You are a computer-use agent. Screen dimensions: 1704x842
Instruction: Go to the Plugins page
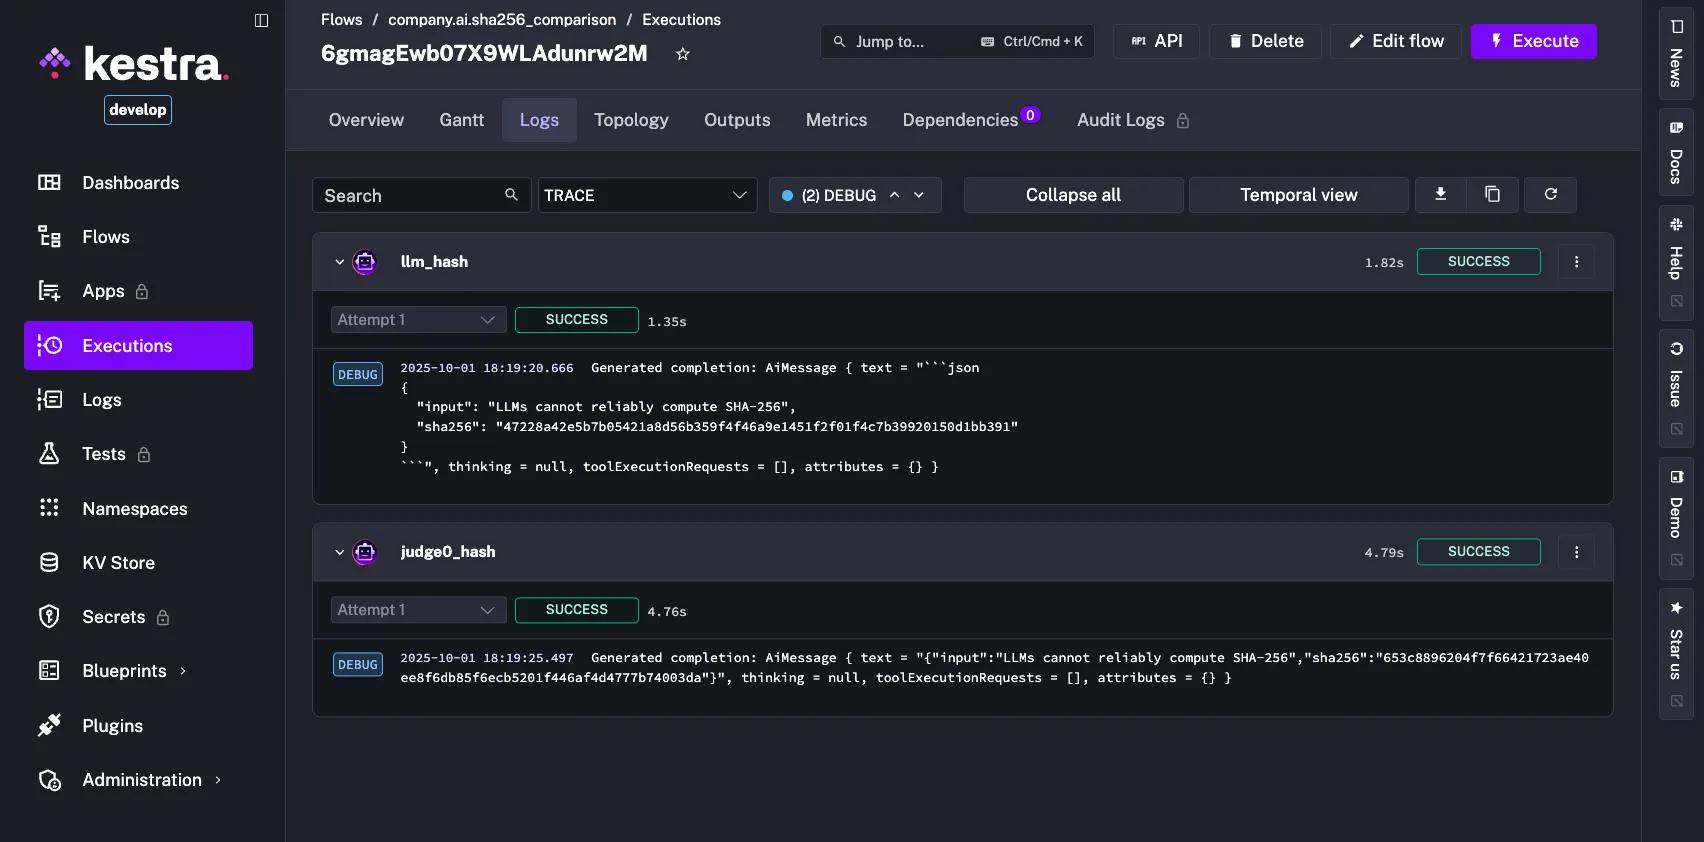point(112,726)
